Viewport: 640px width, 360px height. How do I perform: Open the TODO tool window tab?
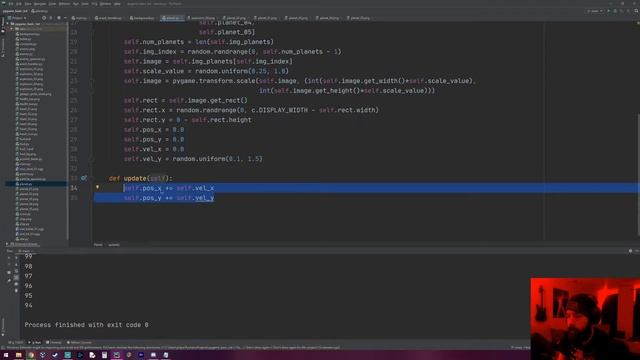point(16,342)
